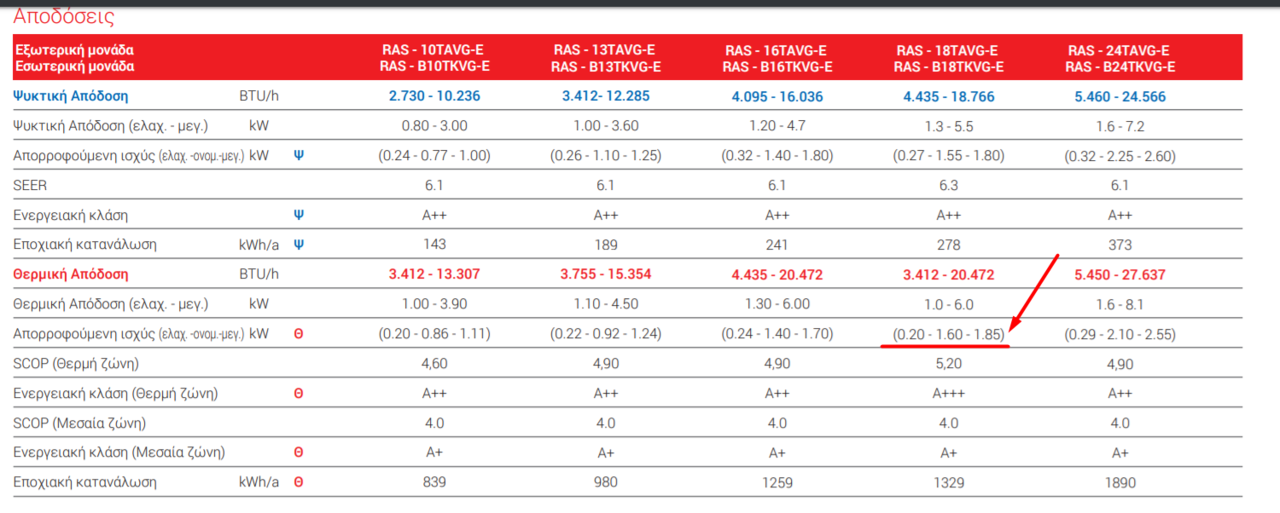Select the power value "(0.26 - 1.10 - 1.25)"
The width and height of the screenshot is (1280, 513).
pyautogui.click(x=606, y=156)
